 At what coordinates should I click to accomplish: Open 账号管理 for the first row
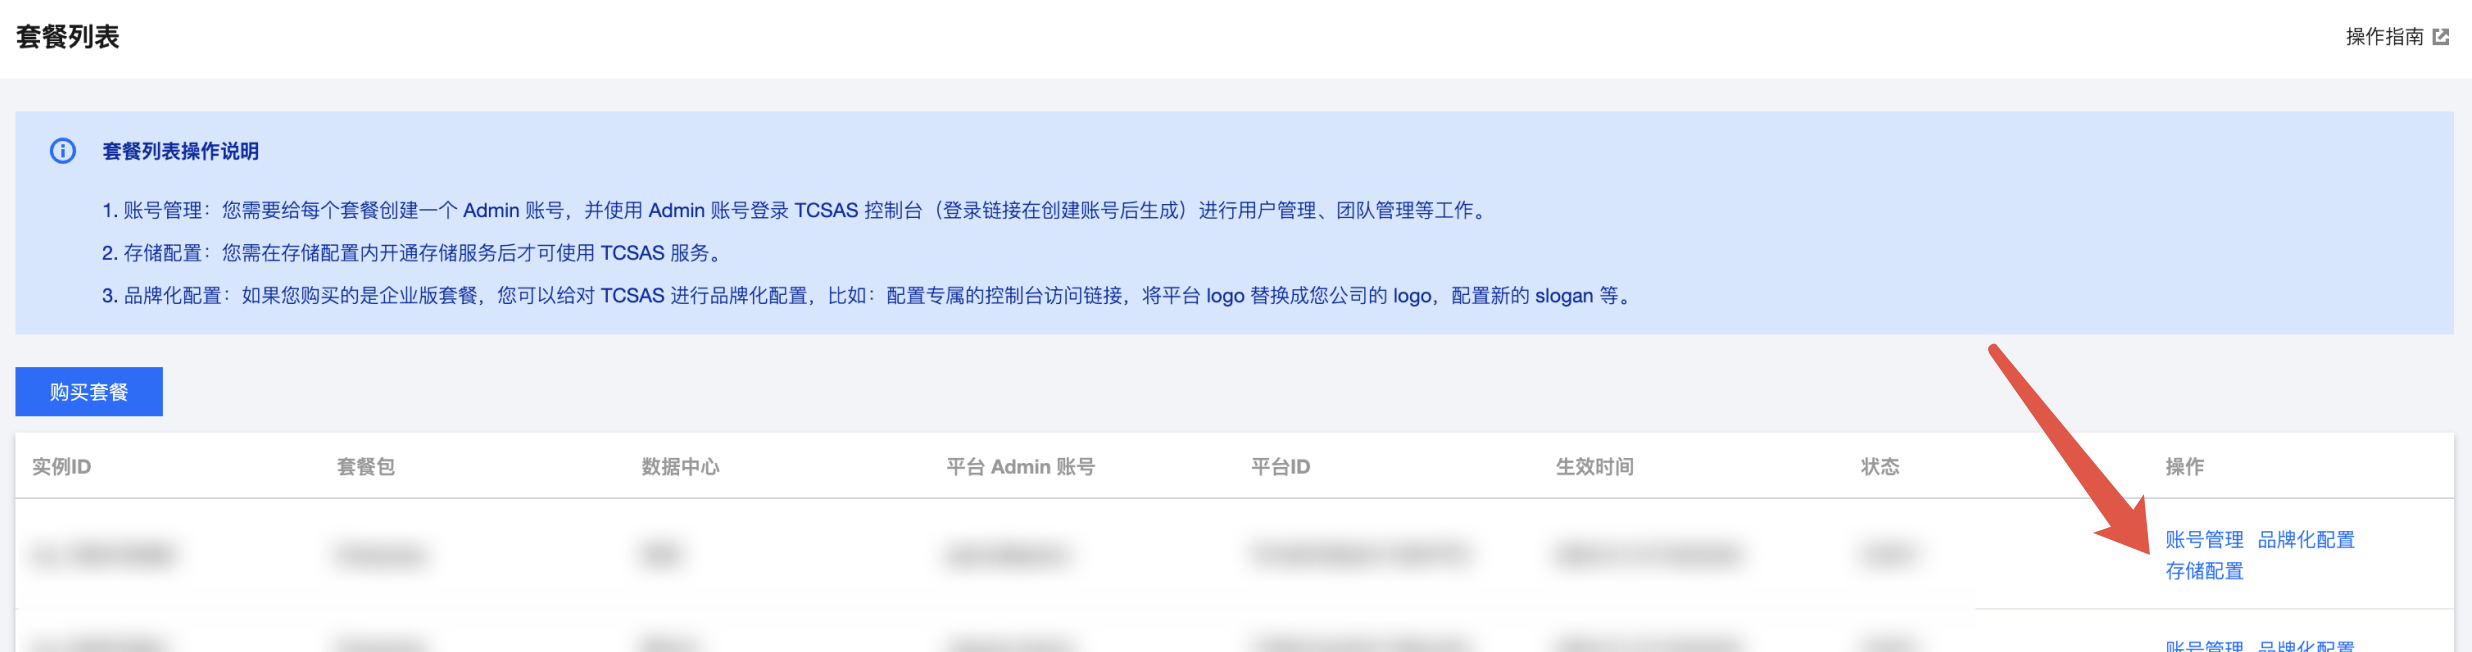2204,540
